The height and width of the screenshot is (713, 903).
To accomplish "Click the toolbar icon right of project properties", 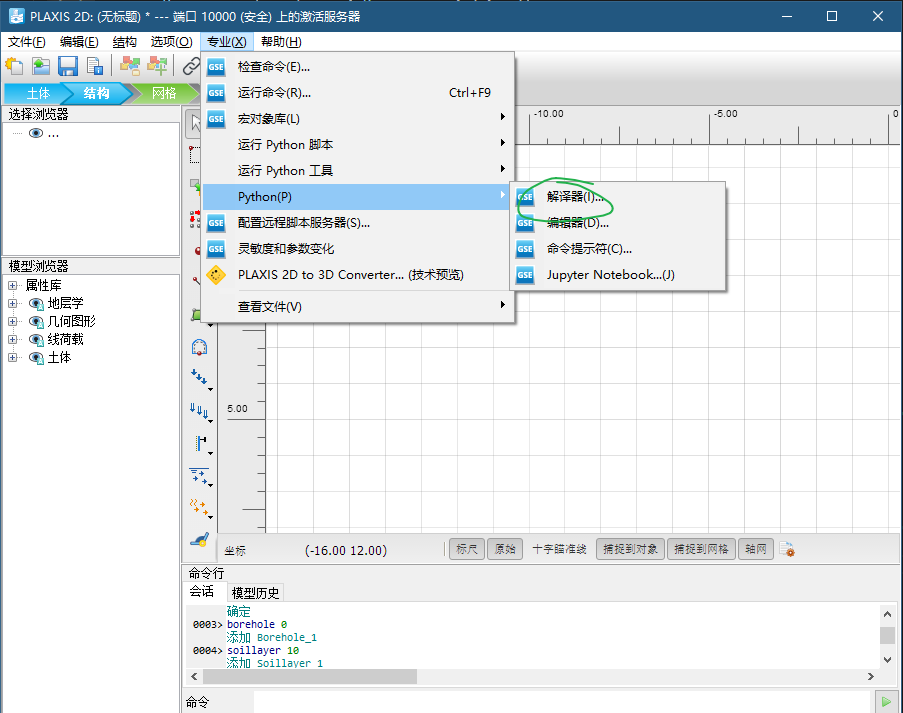I will (x=130, y=66).
